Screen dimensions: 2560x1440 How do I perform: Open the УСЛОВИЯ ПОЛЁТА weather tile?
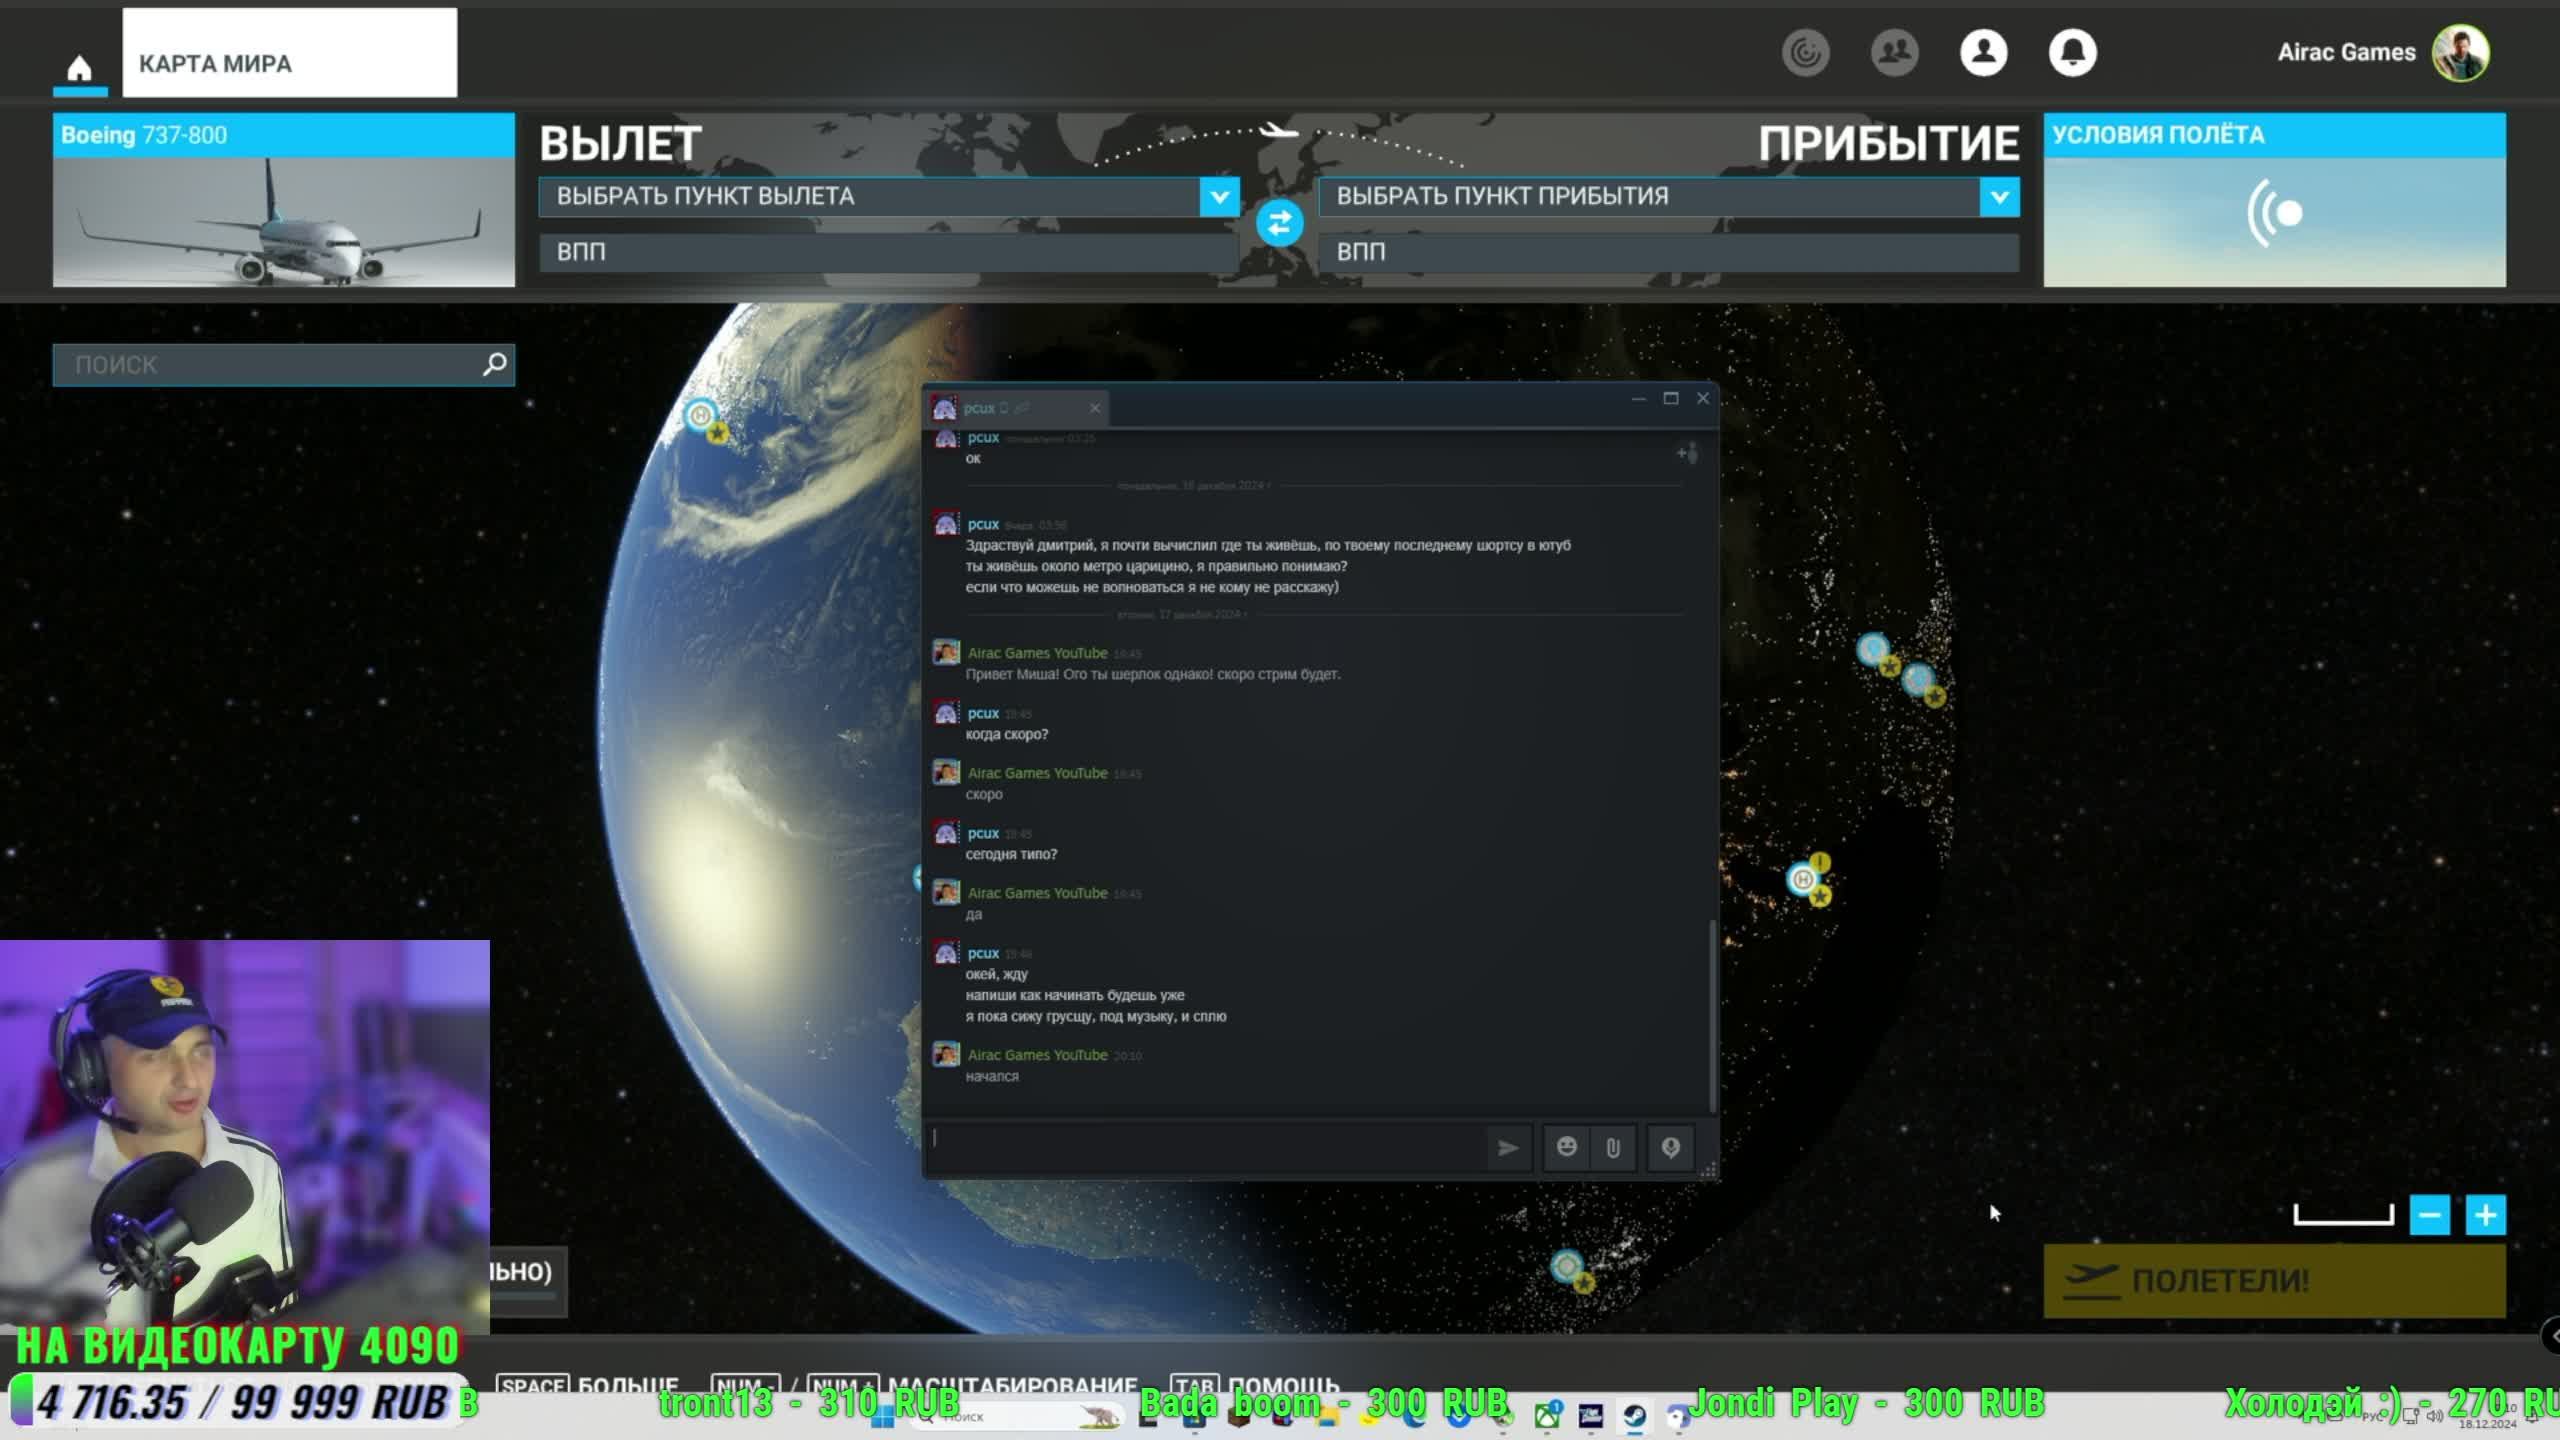pyautogui.click(x=2274, y=200)
